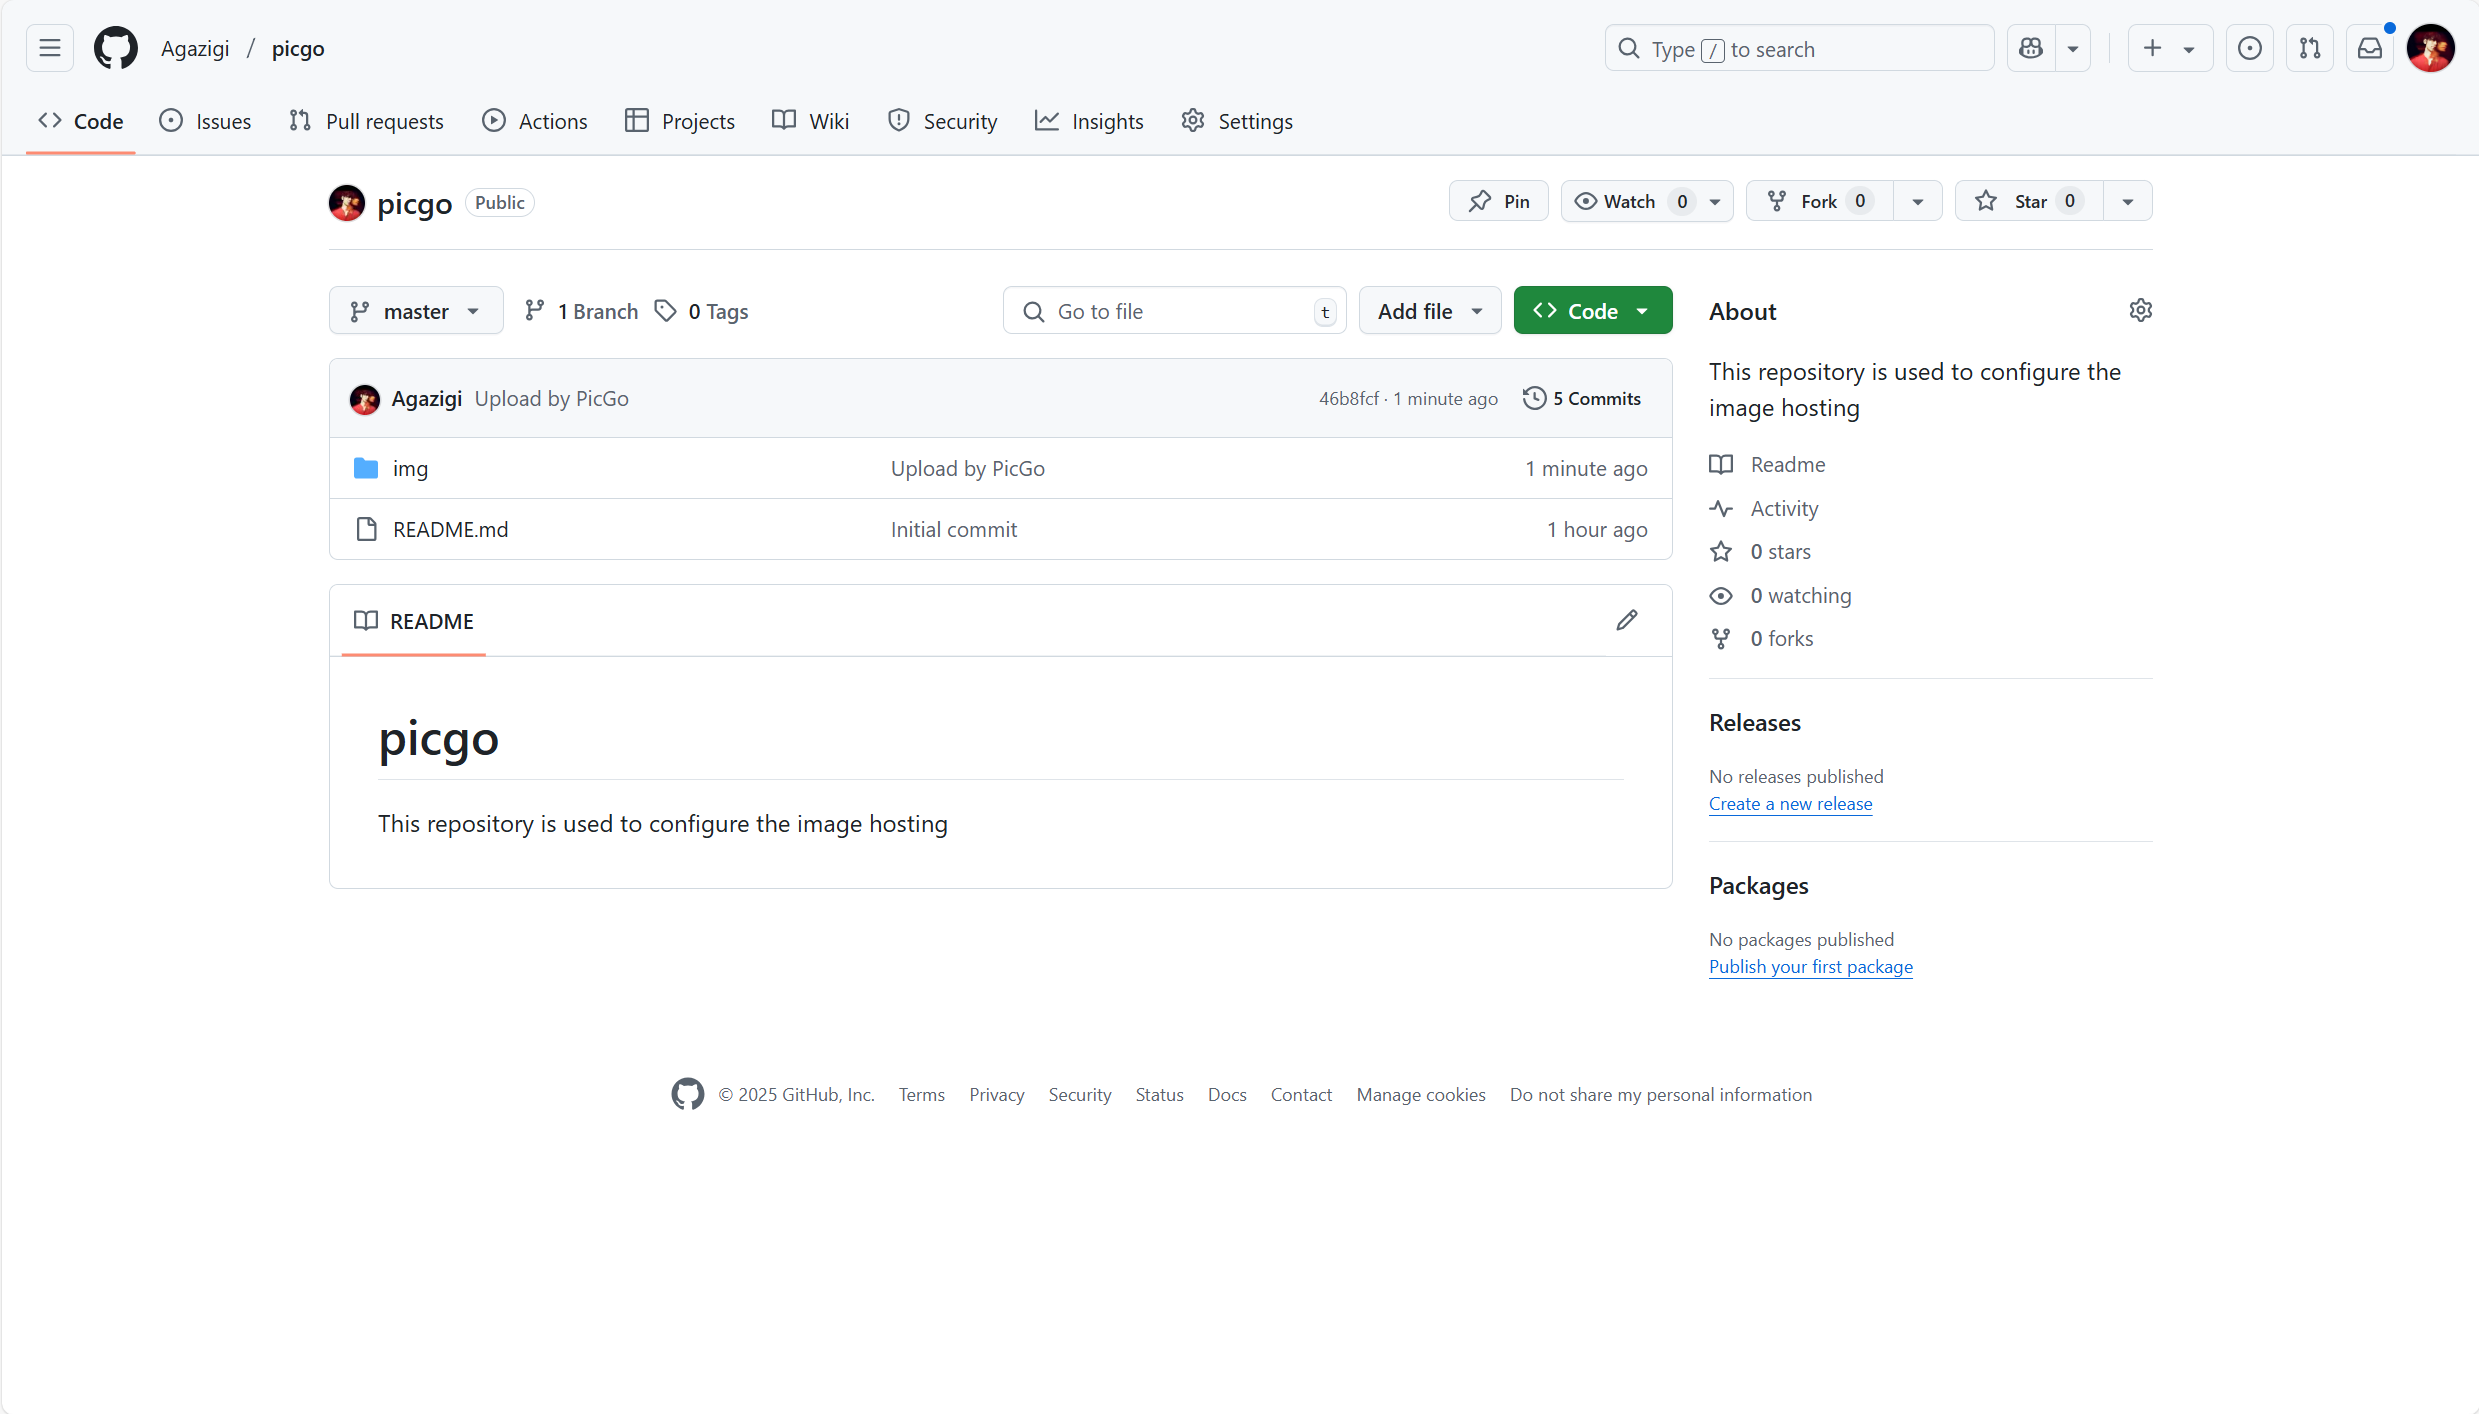The height and width of the screenshot is (1414, 2479).
Task: Expand the Add file dropdown
Action: (1429, 311)
